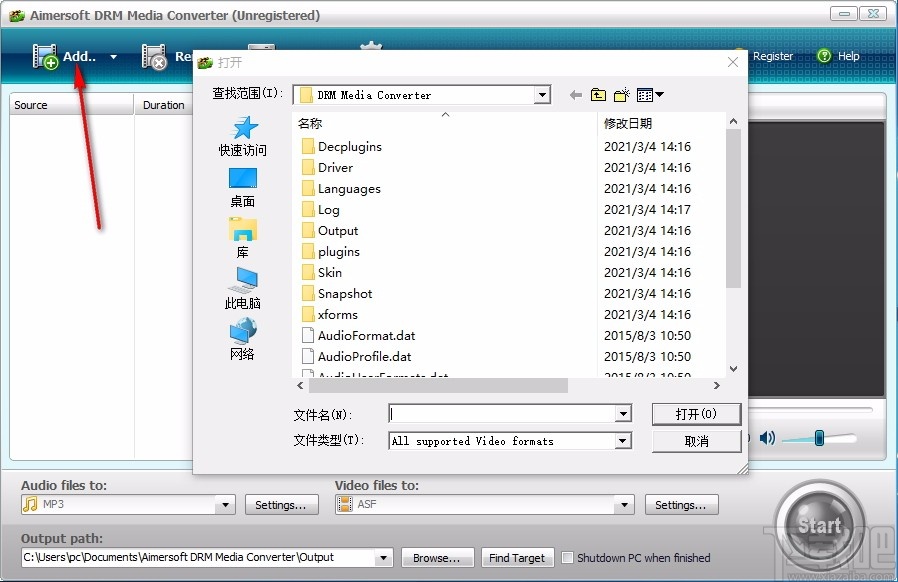Adjust the volume slider
The width and height of the screenshot is (898, 582).
click(x=820, y=437)
